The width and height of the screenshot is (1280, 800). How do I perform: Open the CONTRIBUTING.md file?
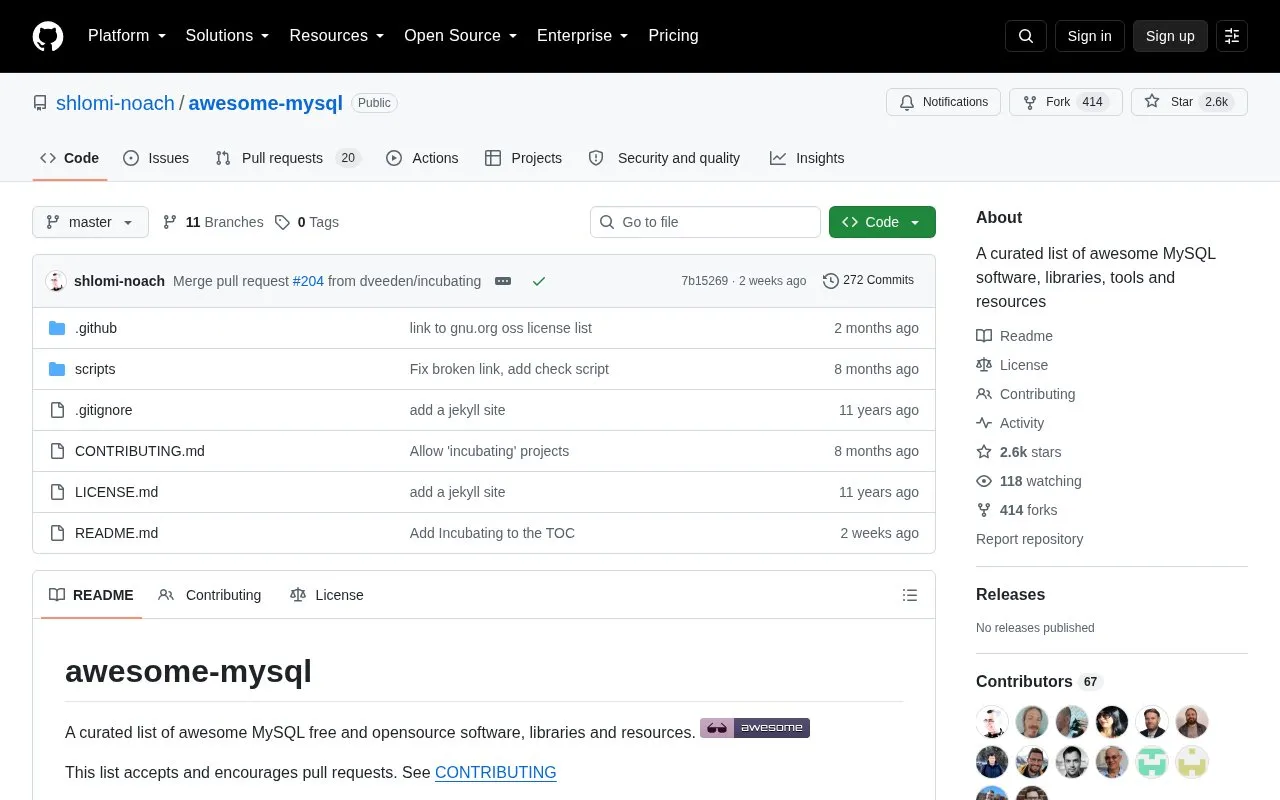[140, 451]
